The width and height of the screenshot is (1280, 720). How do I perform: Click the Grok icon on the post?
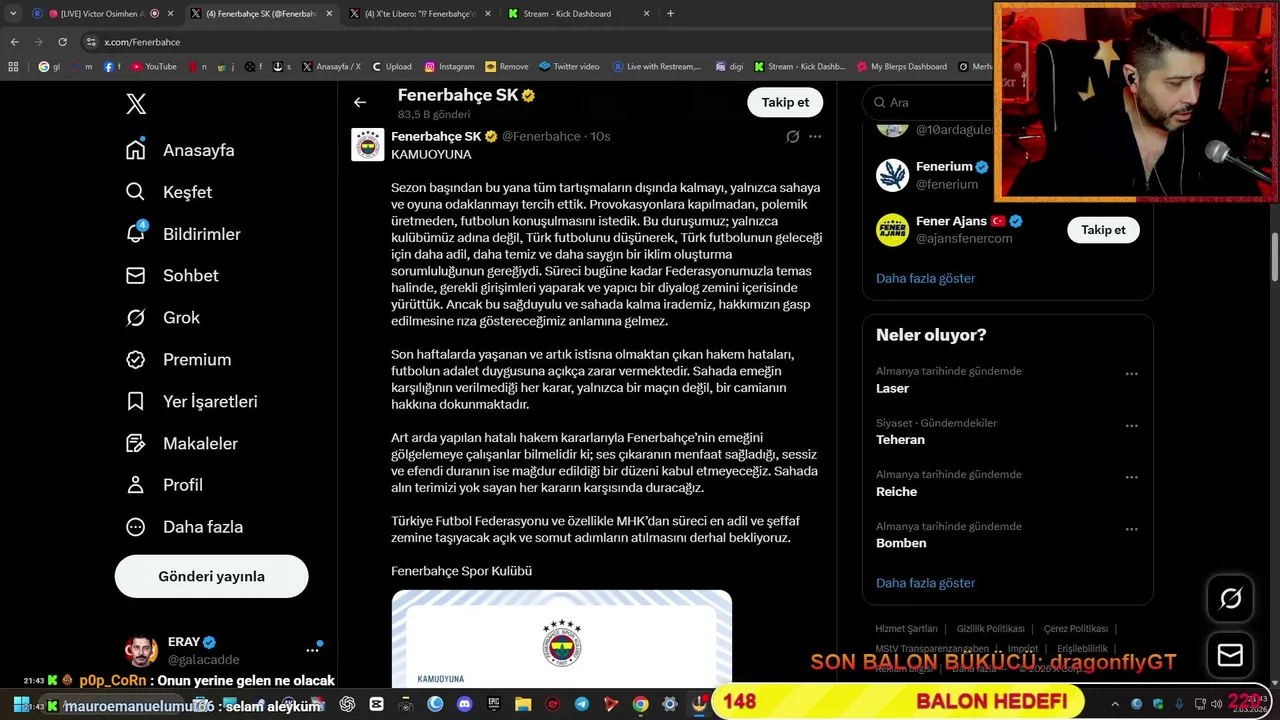click(x=792, y=136)
